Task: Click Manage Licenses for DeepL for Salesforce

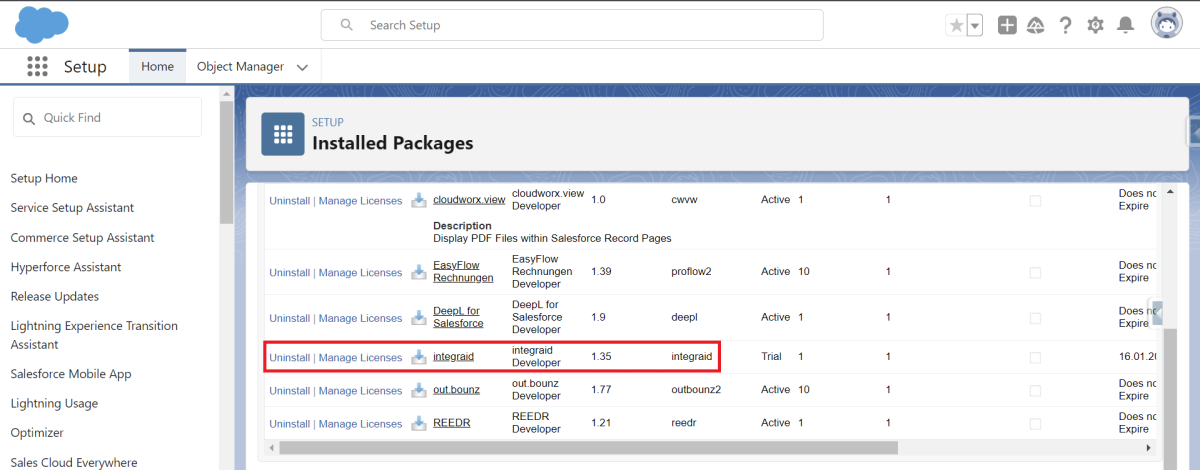Action: (x=360, y=318)
